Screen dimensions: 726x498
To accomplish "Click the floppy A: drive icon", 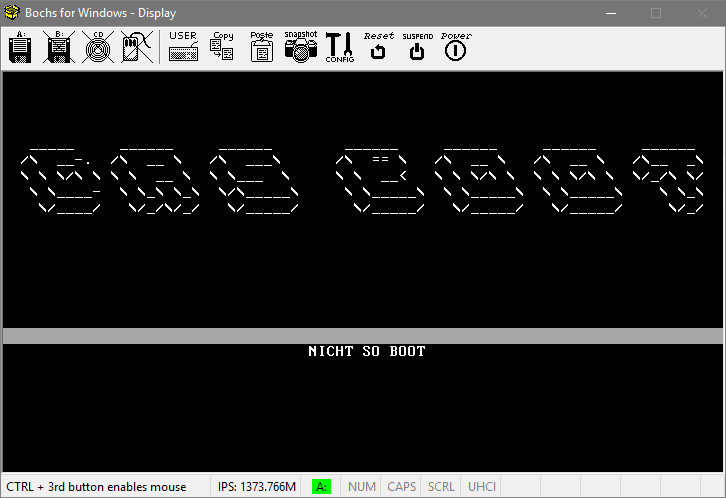I will point(20,47).
